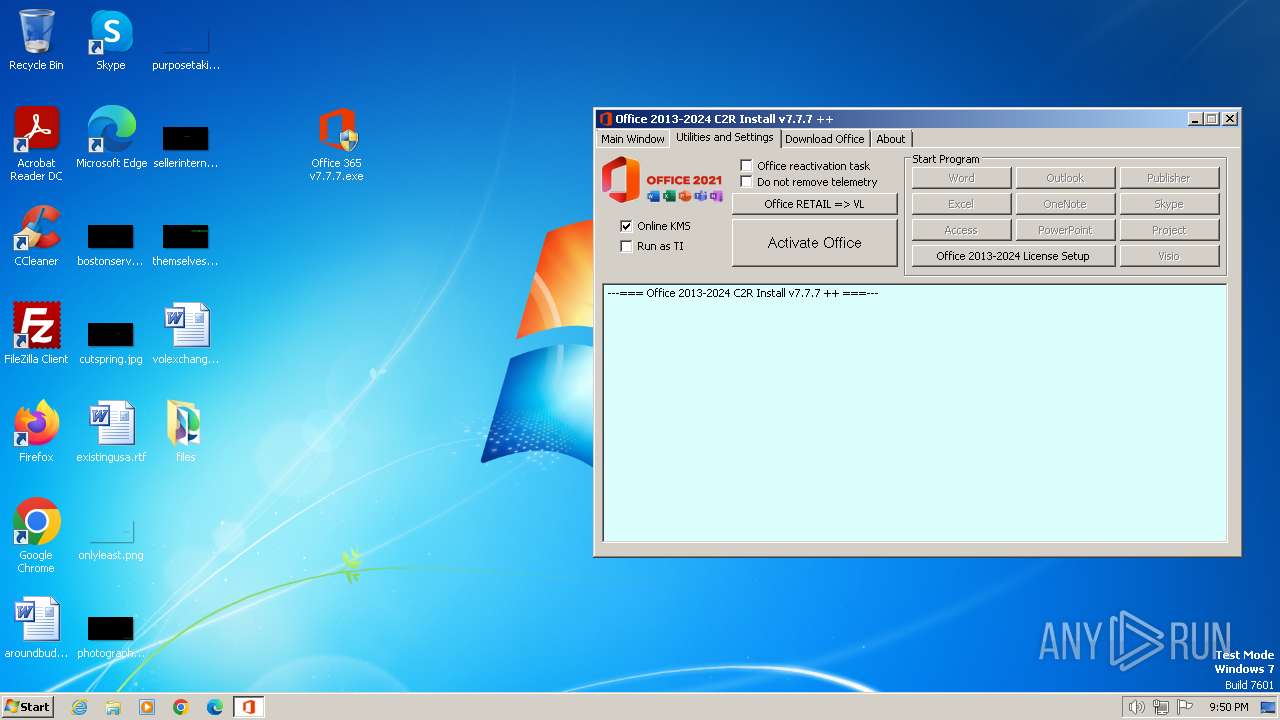Switch to the Main Window tab
1280x720 pixels.
pyautogui.click(x=633, y=139)
